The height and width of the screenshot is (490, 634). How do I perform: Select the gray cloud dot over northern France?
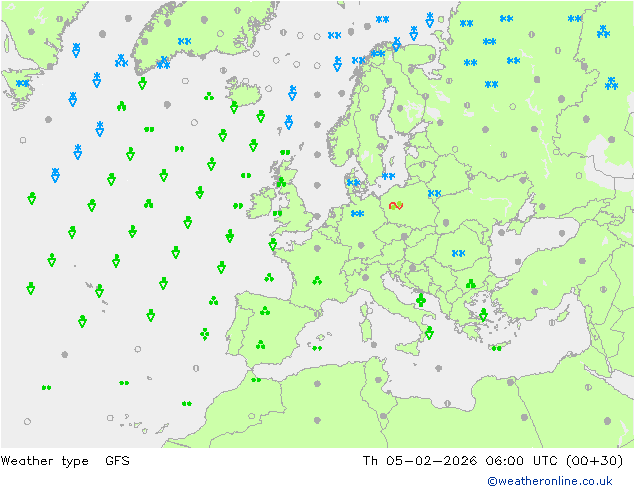pyautogui.click(x=317, y=248)
